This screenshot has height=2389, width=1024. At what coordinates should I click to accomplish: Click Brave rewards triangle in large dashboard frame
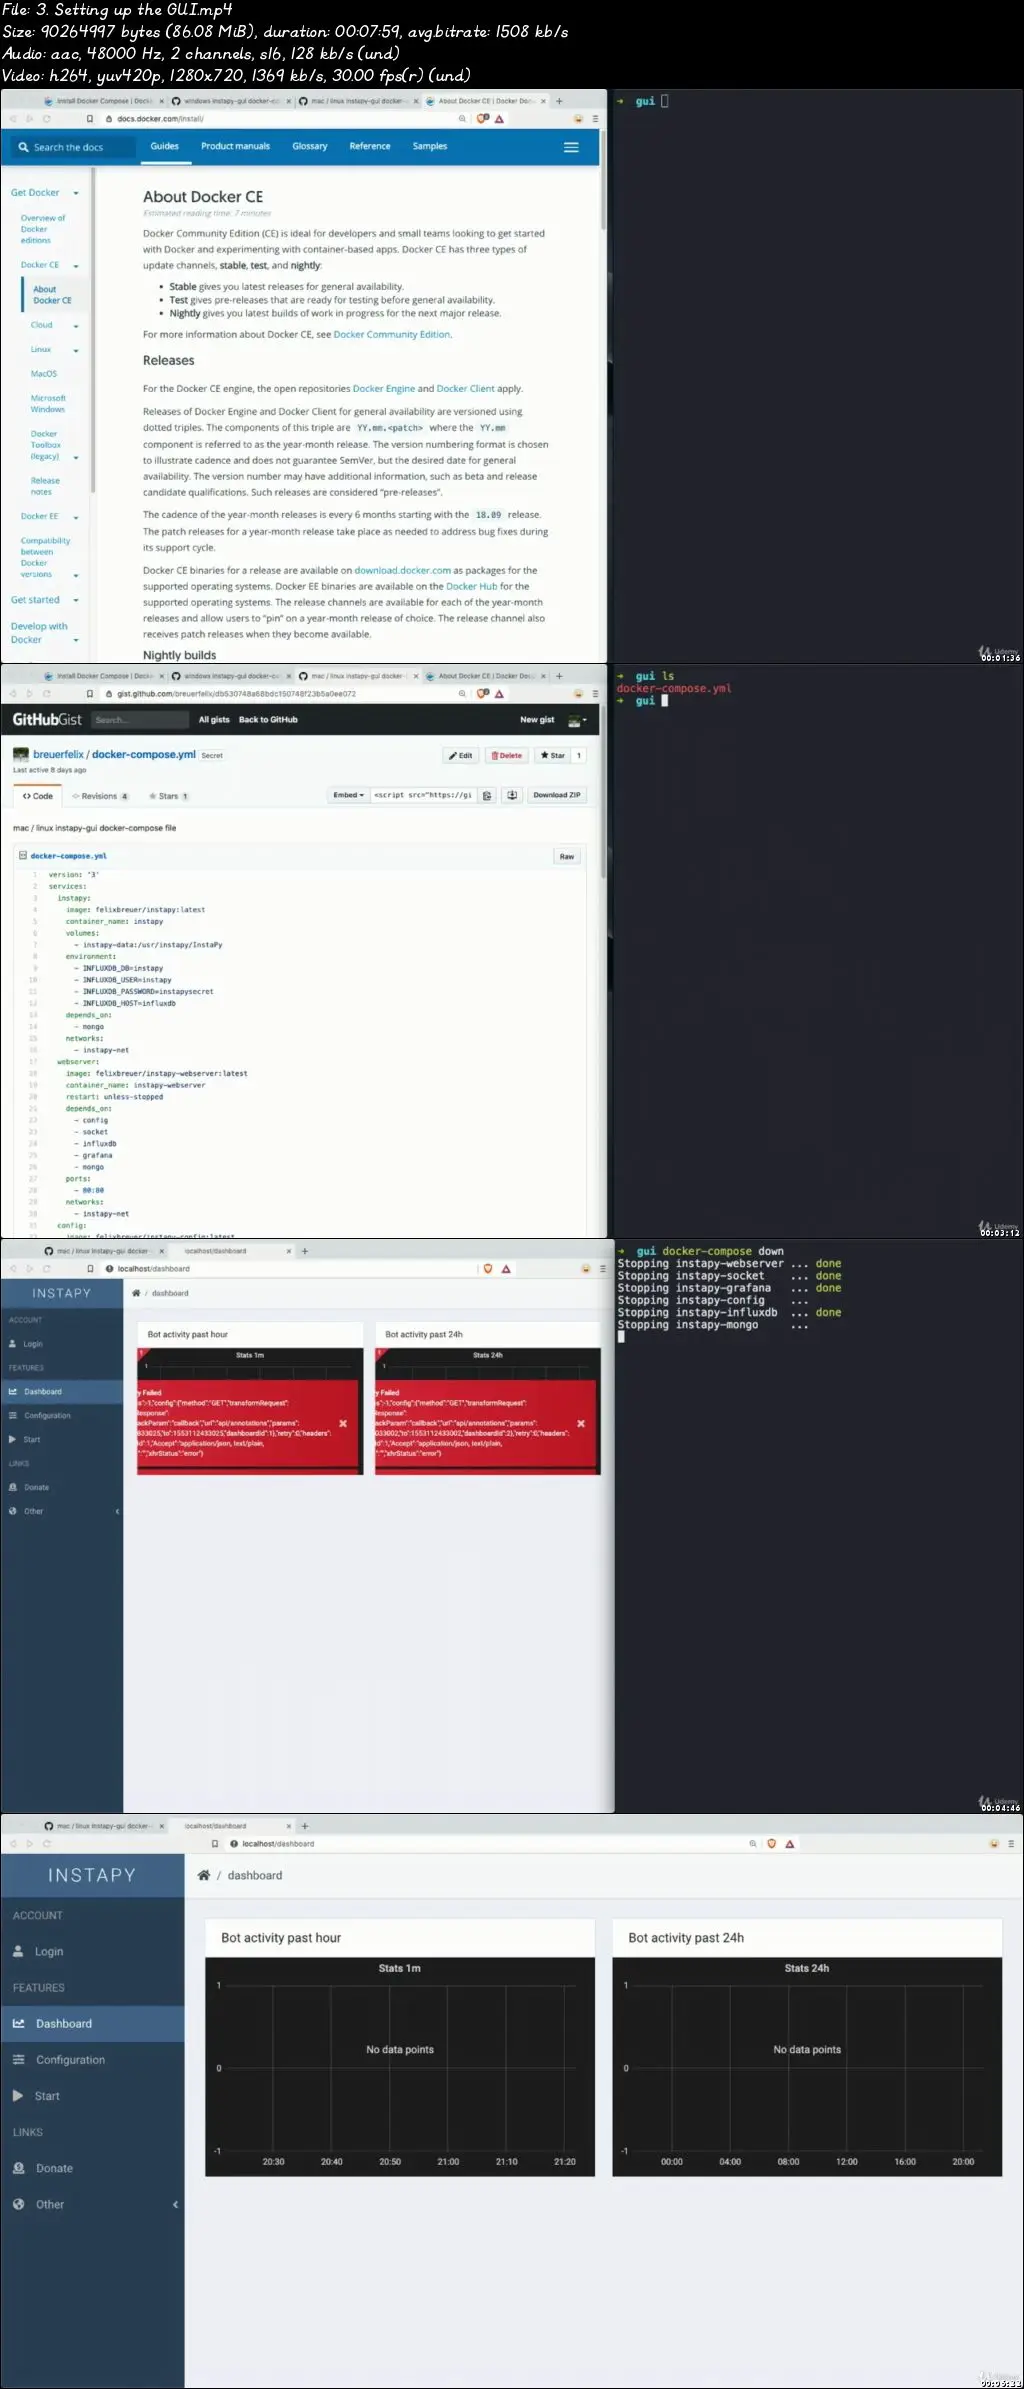pos(790,1844)
